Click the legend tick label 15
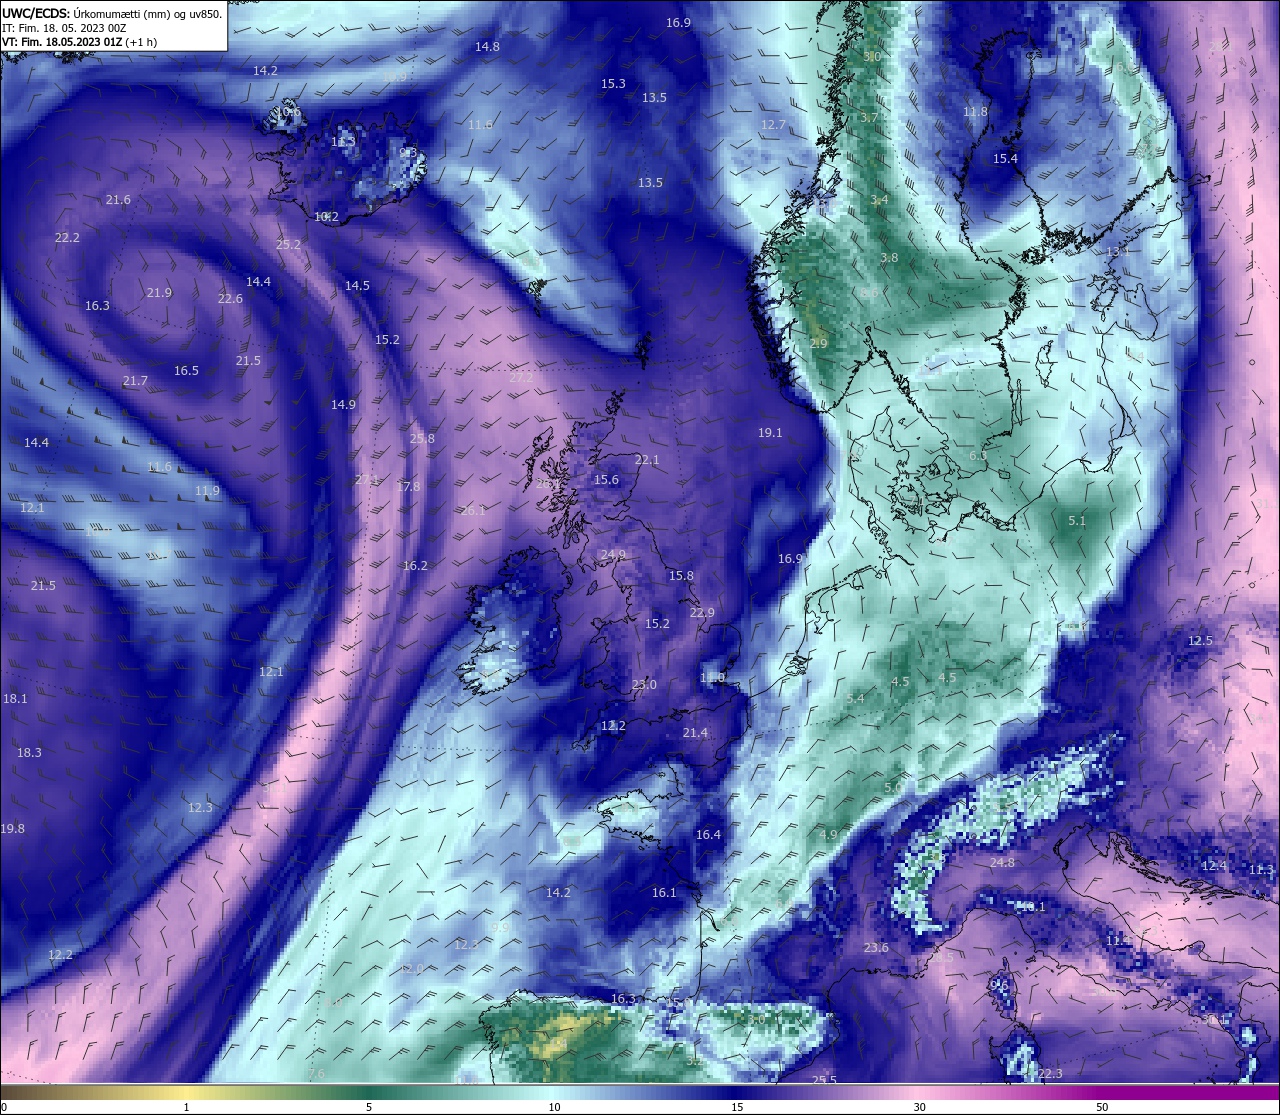The height and width of the screenshot is (1115, 1280). 736,1107
